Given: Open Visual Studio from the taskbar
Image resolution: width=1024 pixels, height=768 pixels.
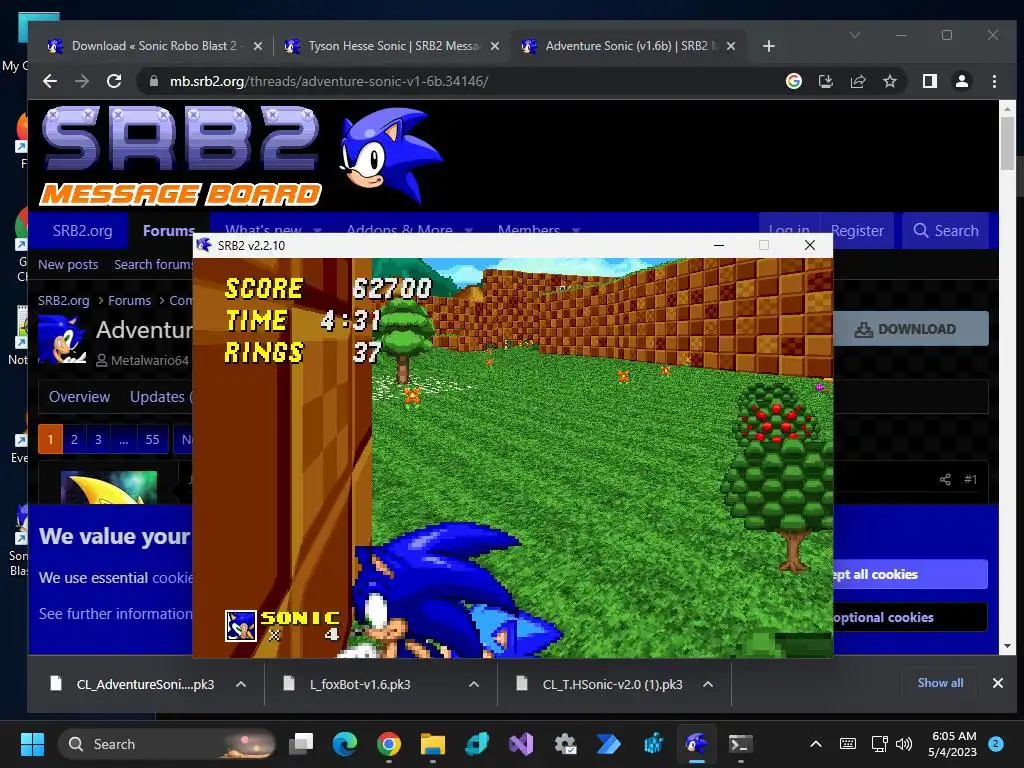Looking at the screenshot, I should point(521,744).
